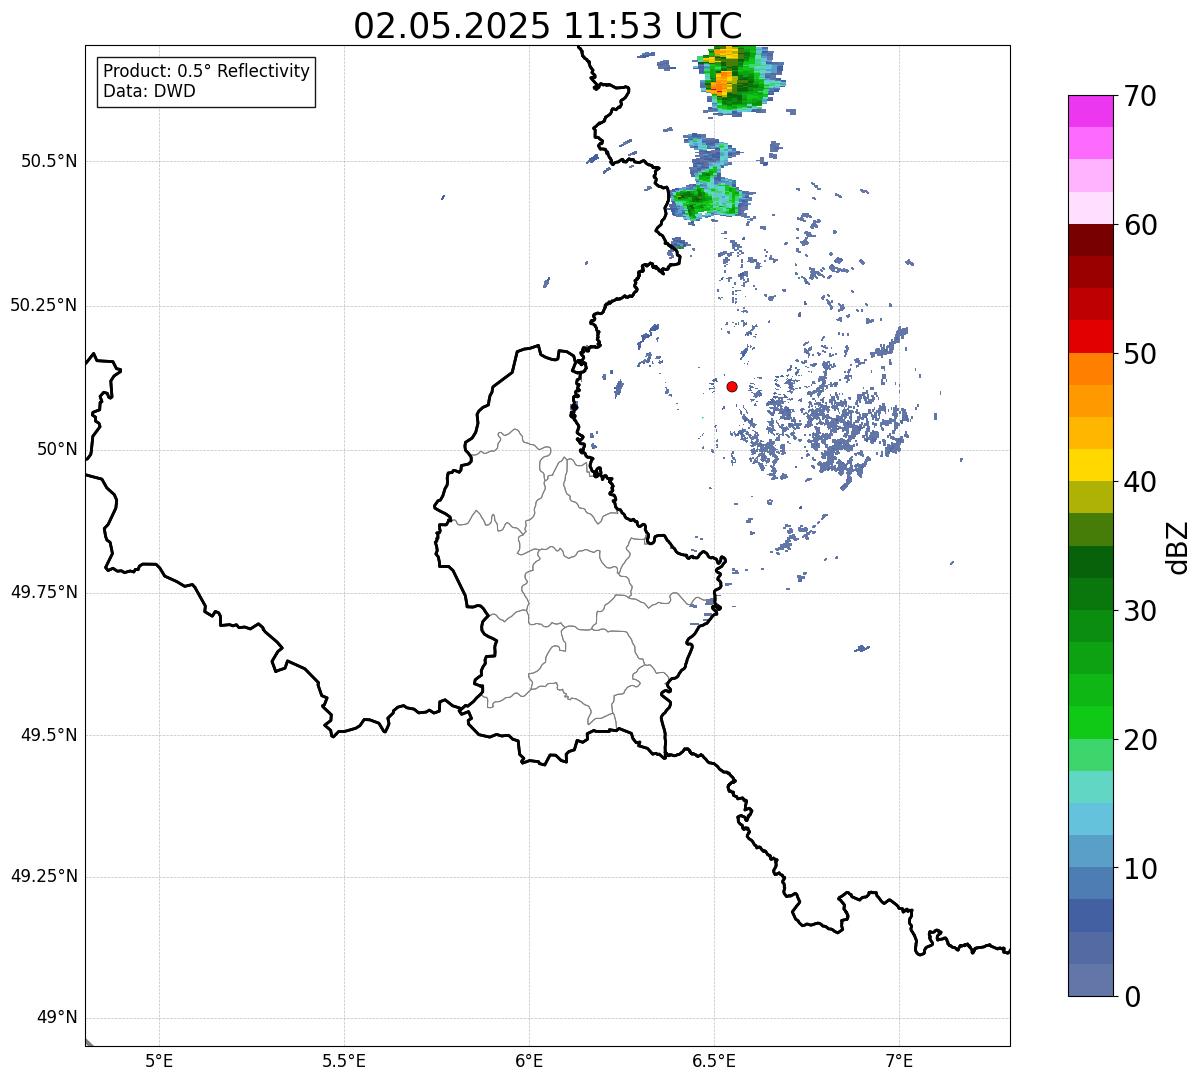Click the 50.25°N latitude label
1202x1081 pixels.
coord(44,305)
